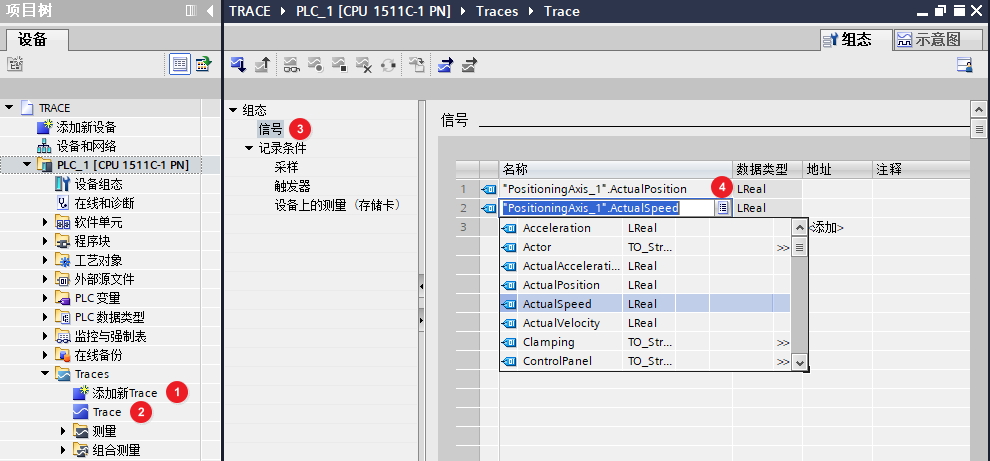Click the deactivate recording toolbar icon
Viewport: 990px width, 461px height.
pyautogui.click(x=340, y=64)
